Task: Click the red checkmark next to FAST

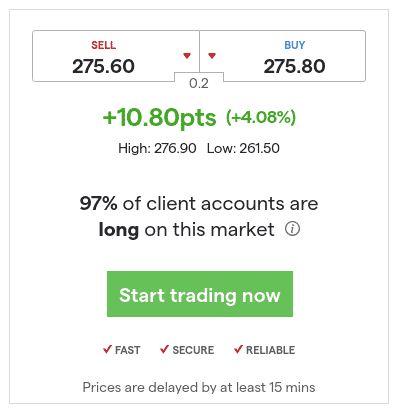Action: [x=107, y=349]
